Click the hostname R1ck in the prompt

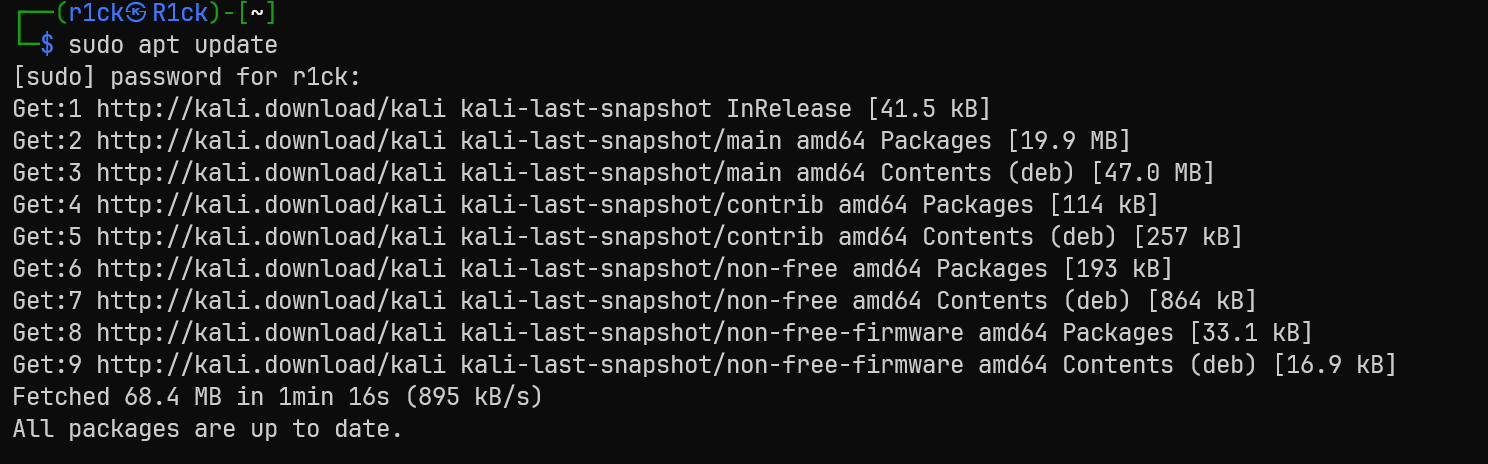(180, 13)
